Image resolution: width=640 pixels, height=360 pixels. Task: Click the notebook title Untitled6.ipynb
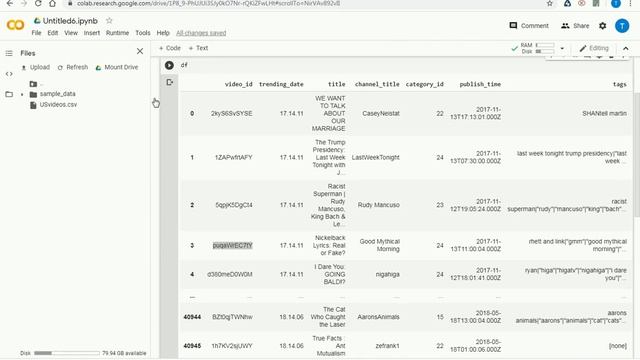(70, 21)
